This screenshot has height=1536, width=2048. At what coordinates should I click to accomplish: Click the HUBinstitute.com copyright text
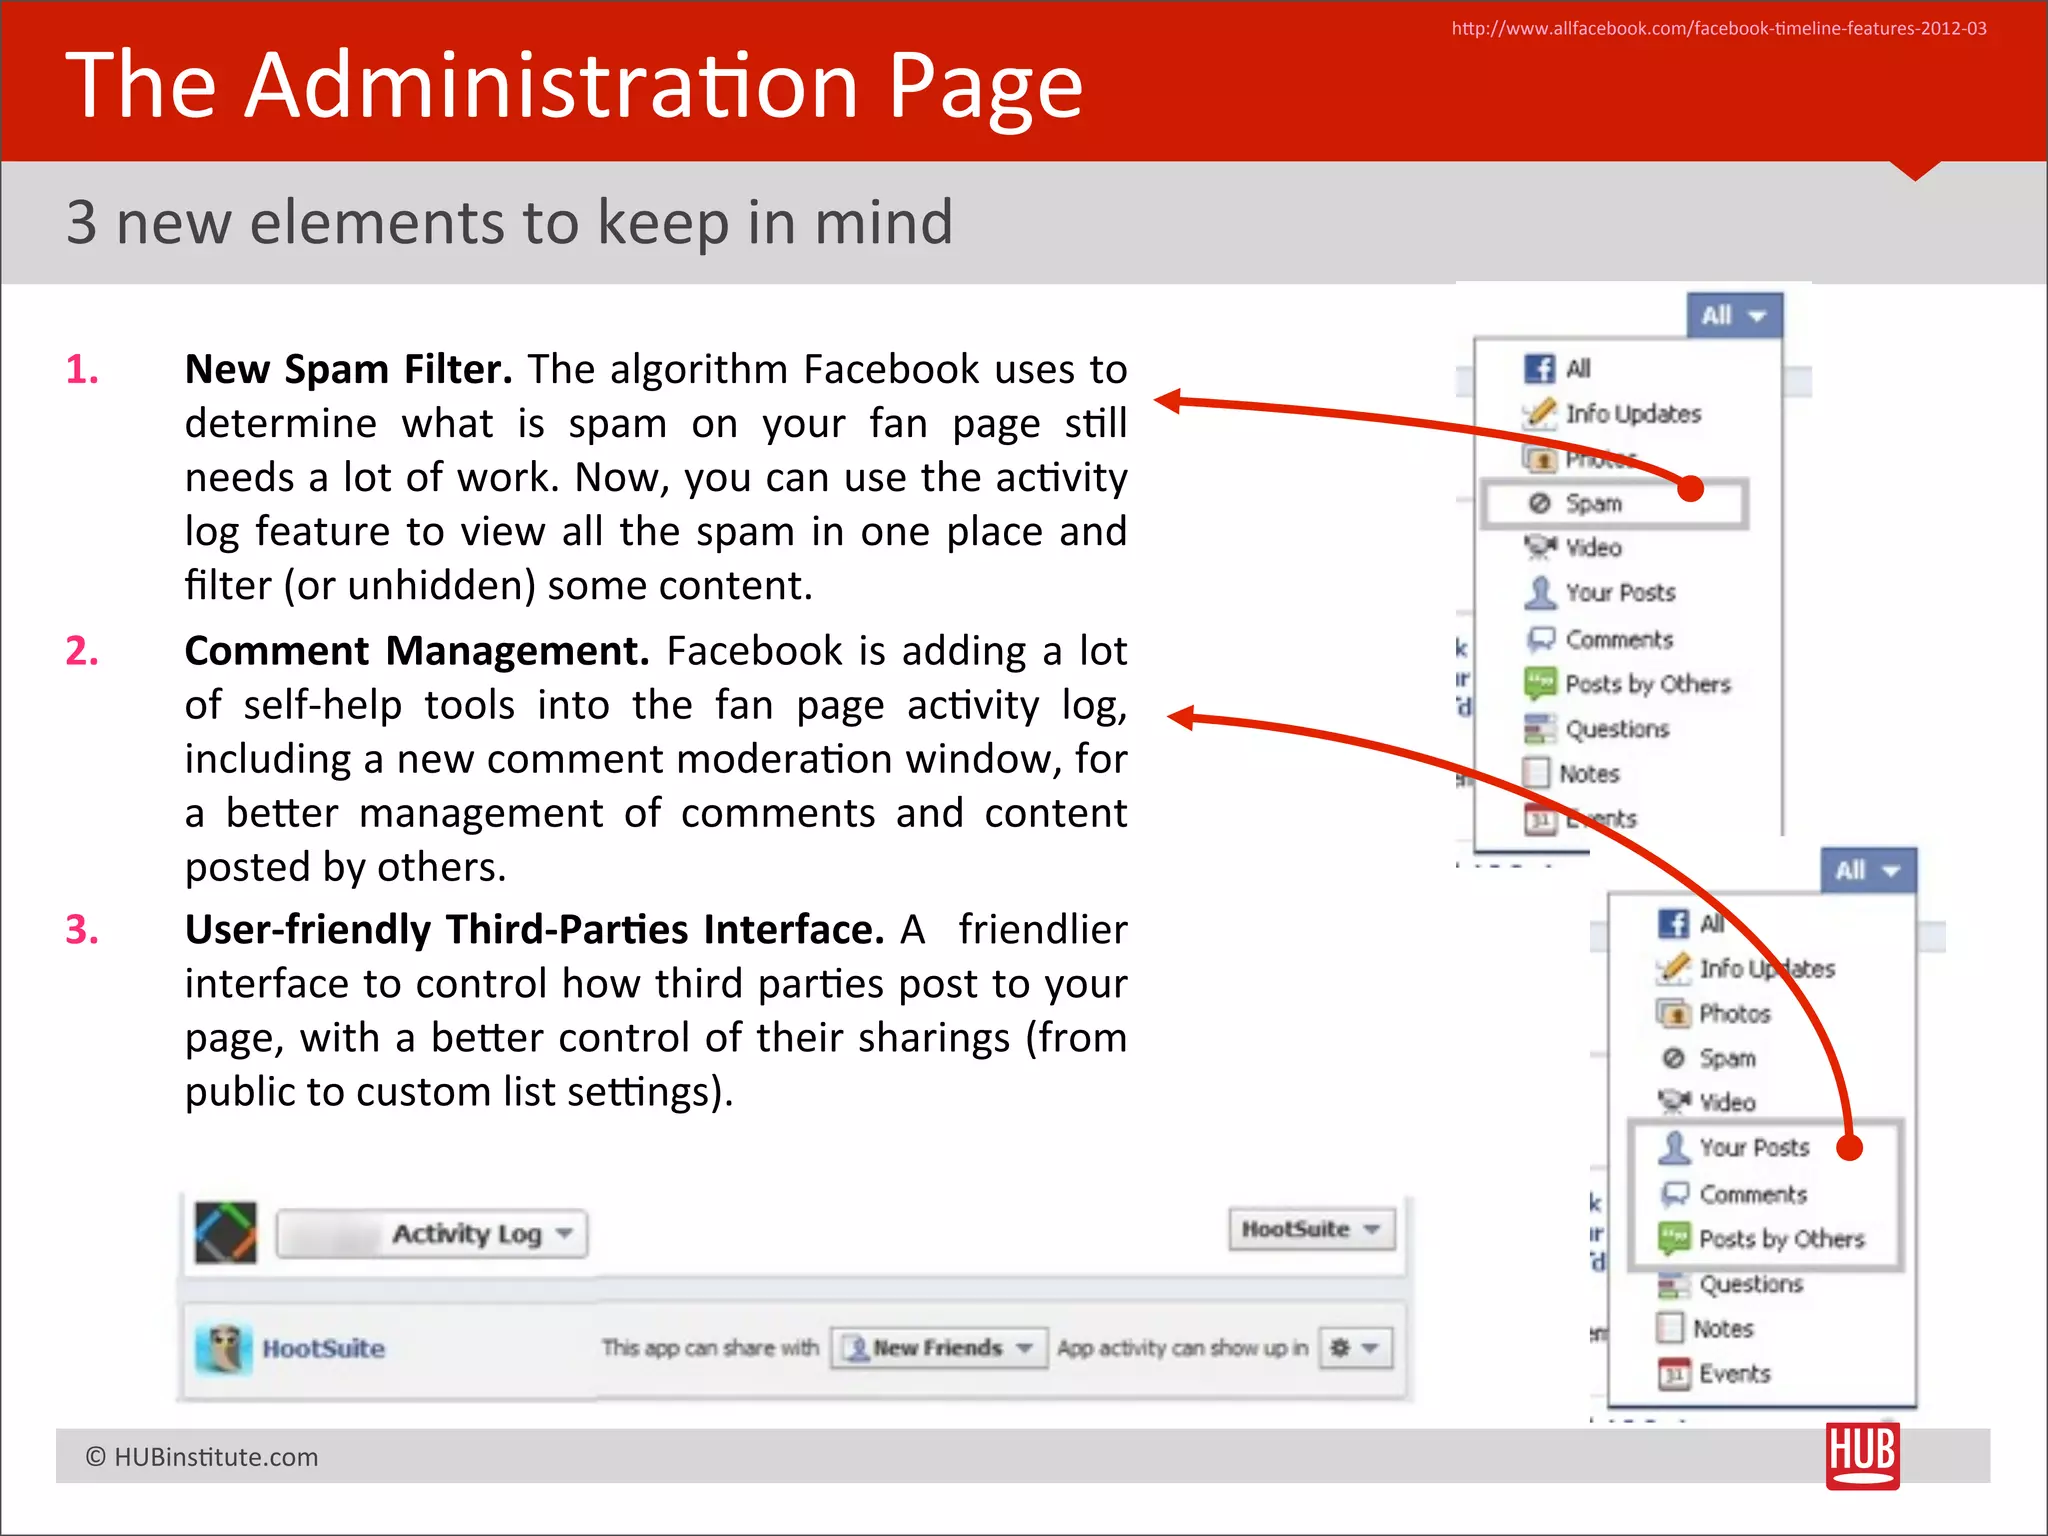(202, 1457)
